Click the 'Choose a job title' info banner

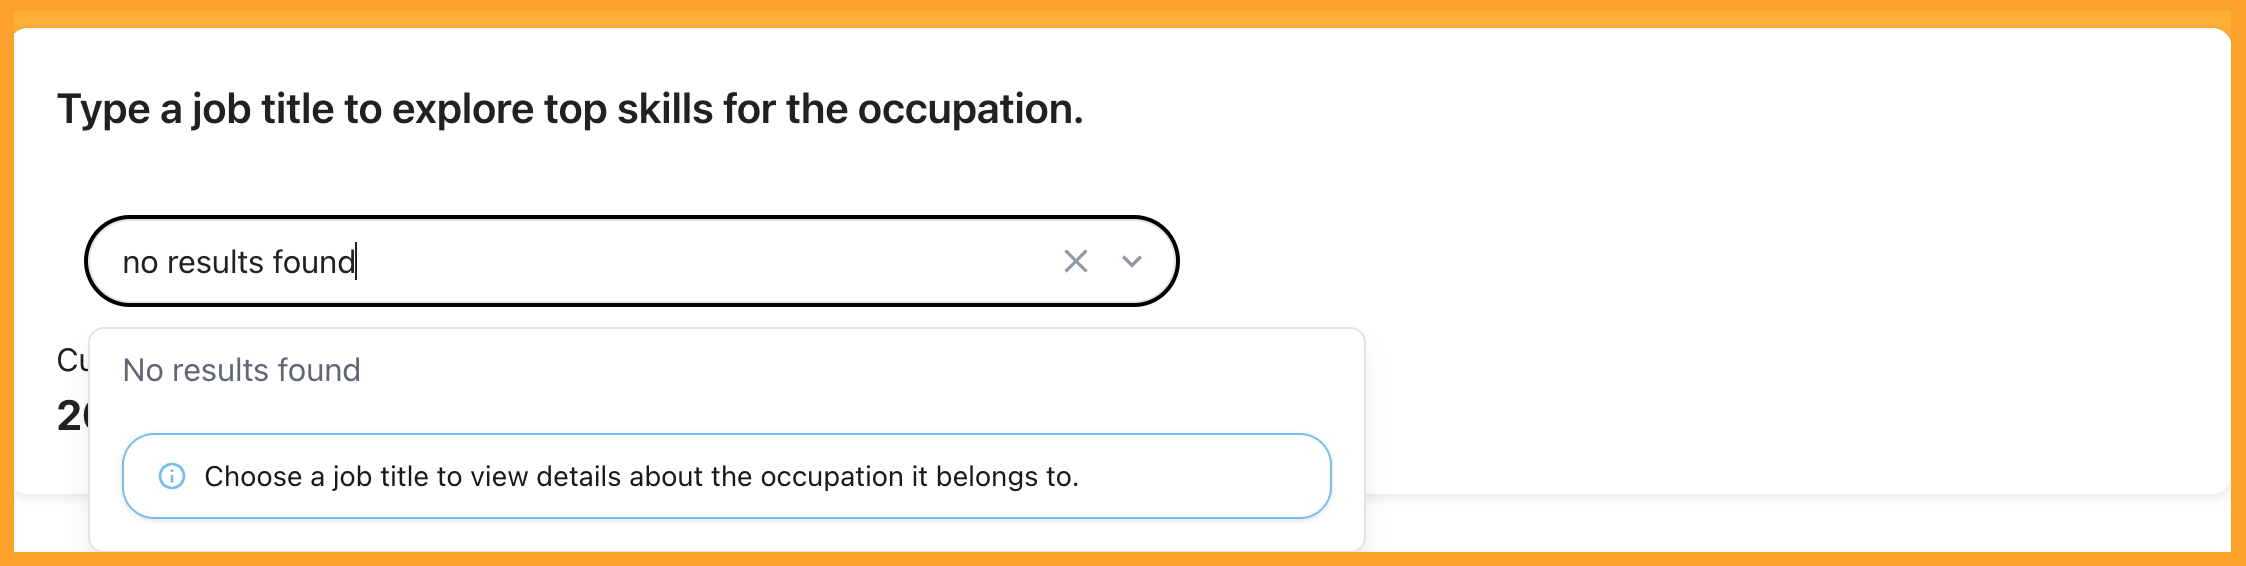coord(727,476)
